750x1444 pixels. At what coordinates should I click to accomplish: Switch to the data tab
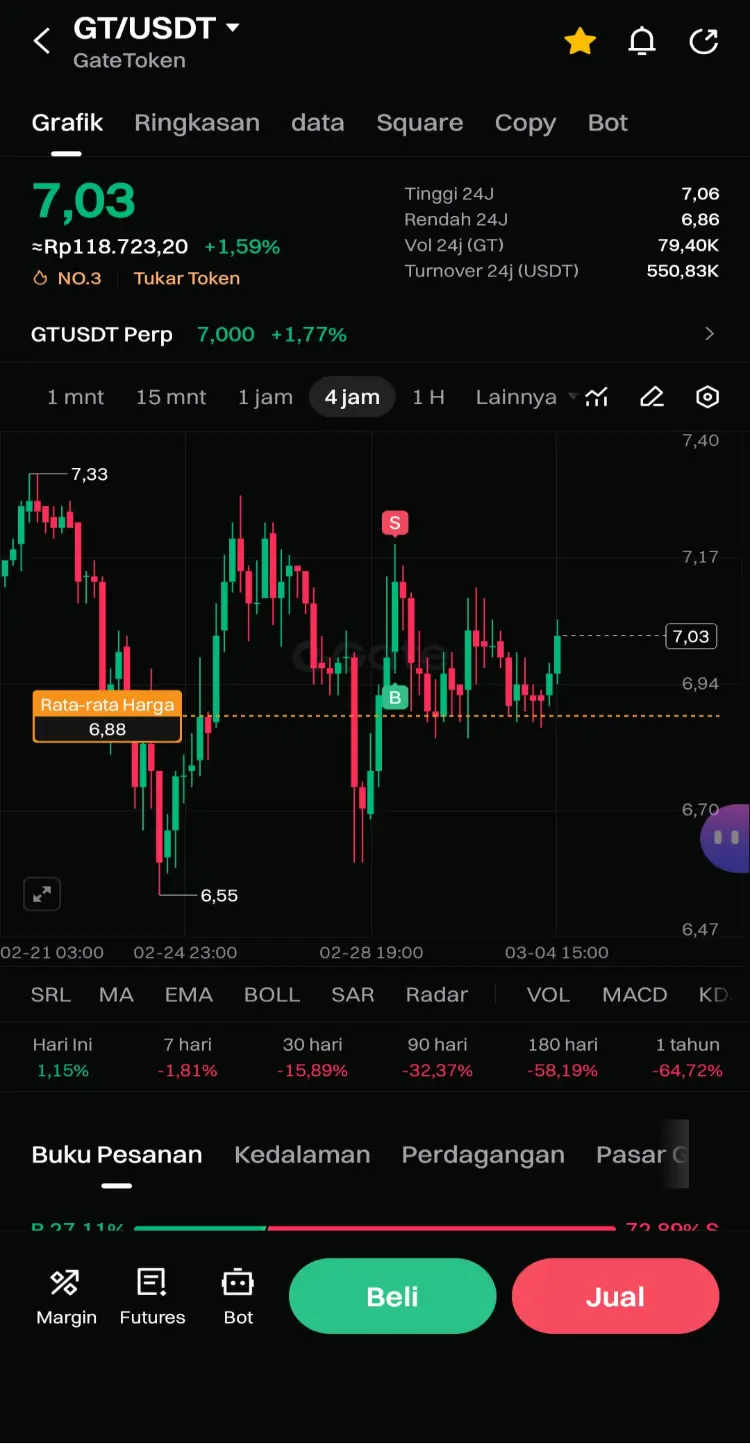coord(318,123)
